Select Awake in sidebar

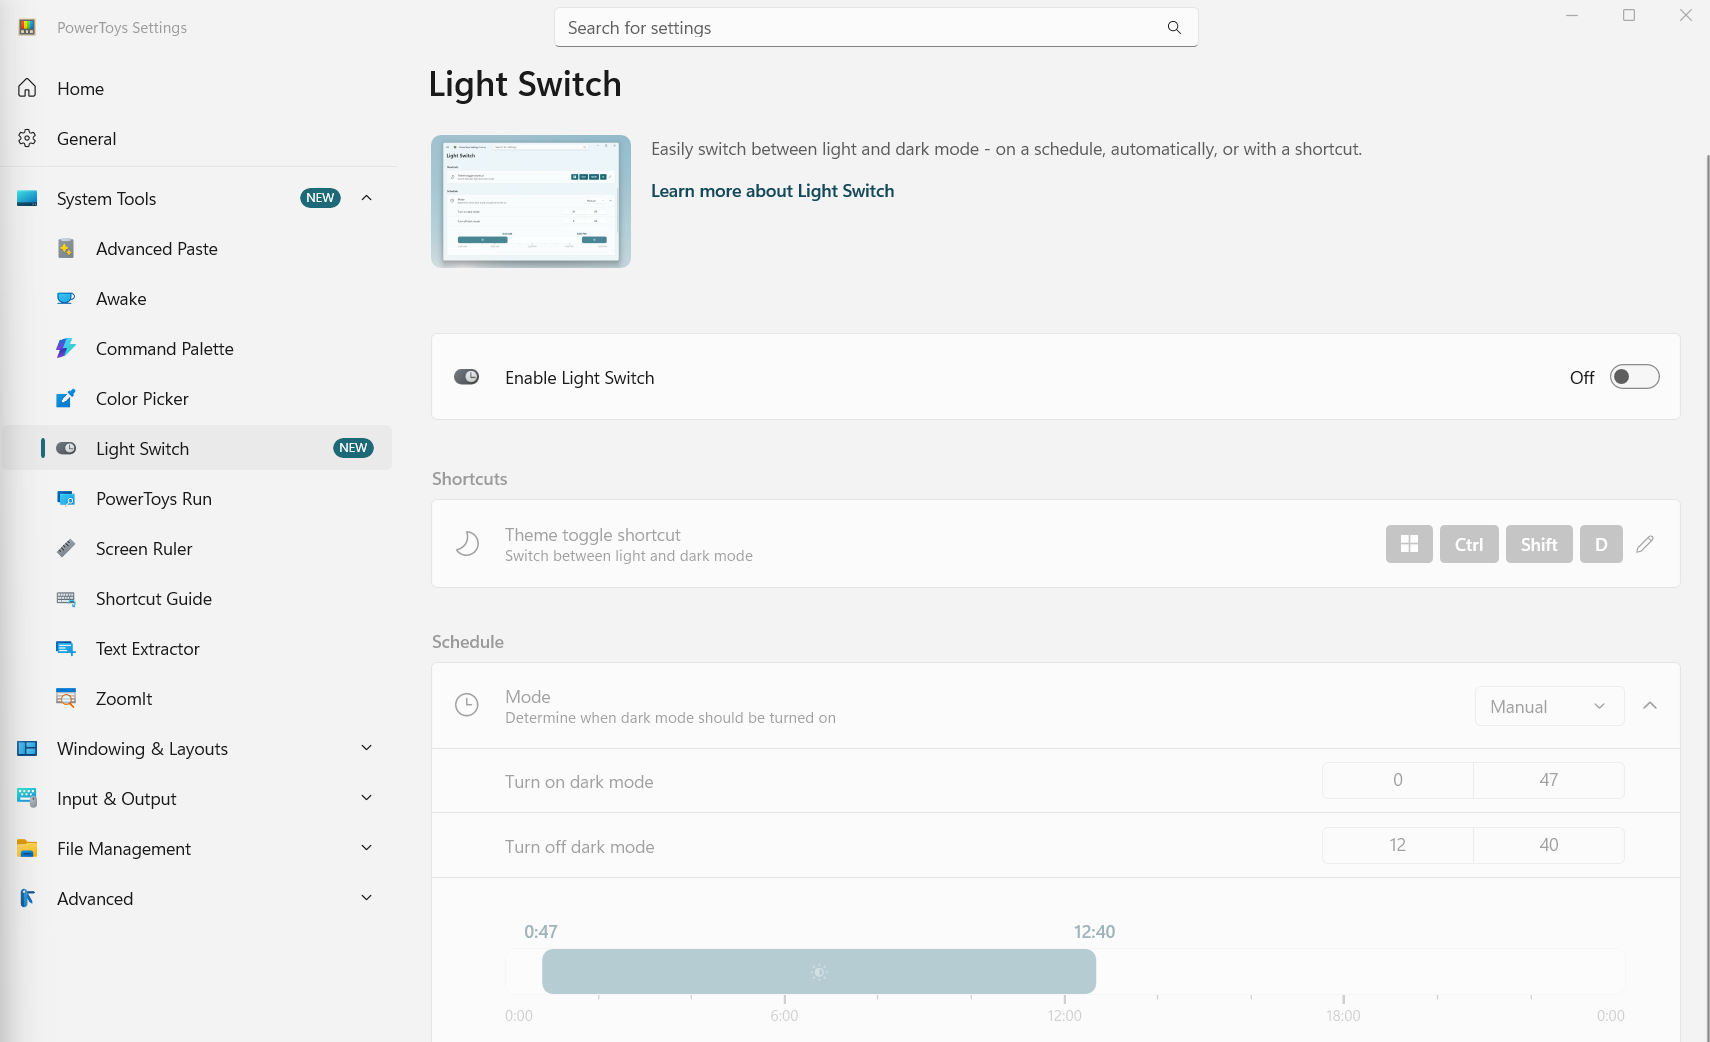(x=198, y=298)
